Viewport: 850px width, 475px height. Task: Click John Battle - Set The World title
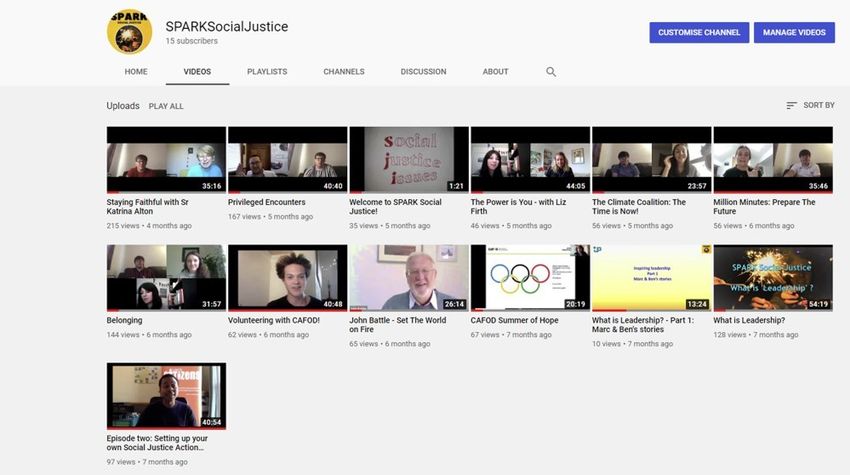click(398, 325)
